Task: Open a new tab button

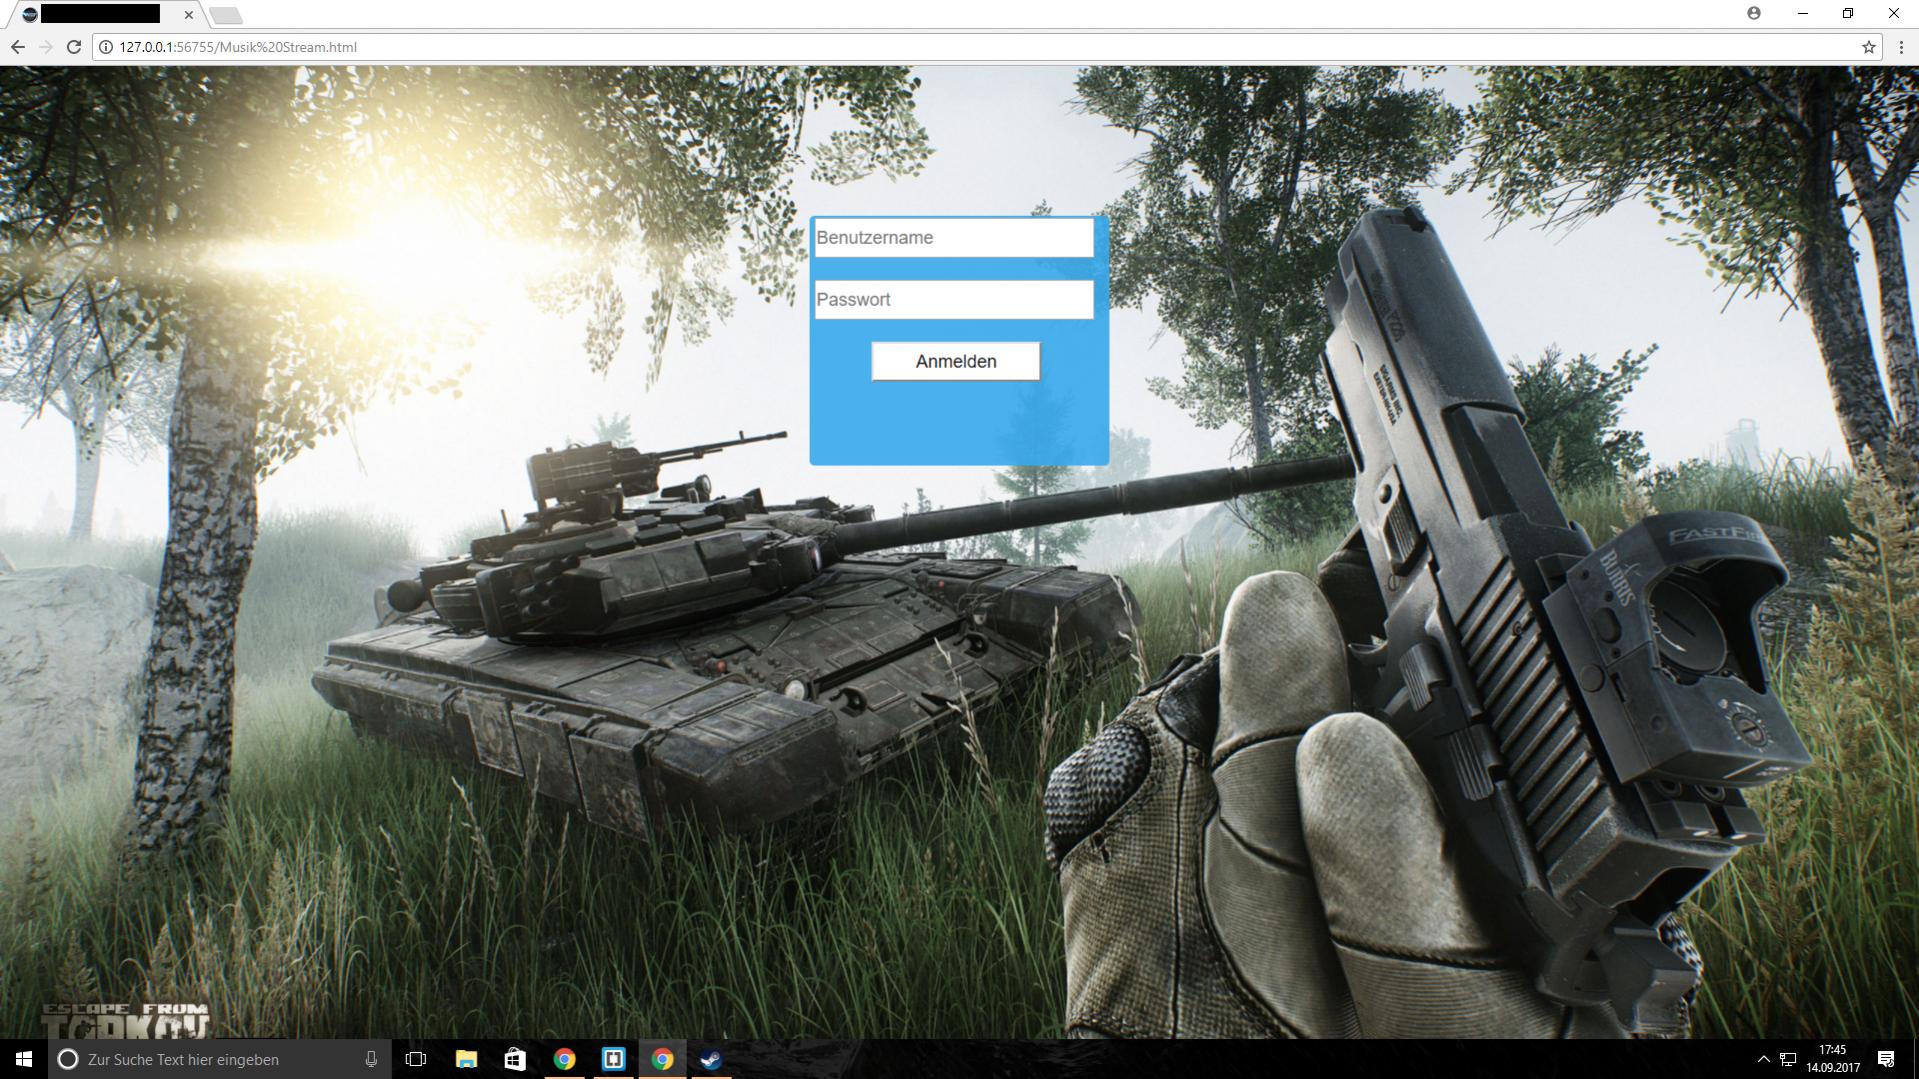Action: point(226,15)
